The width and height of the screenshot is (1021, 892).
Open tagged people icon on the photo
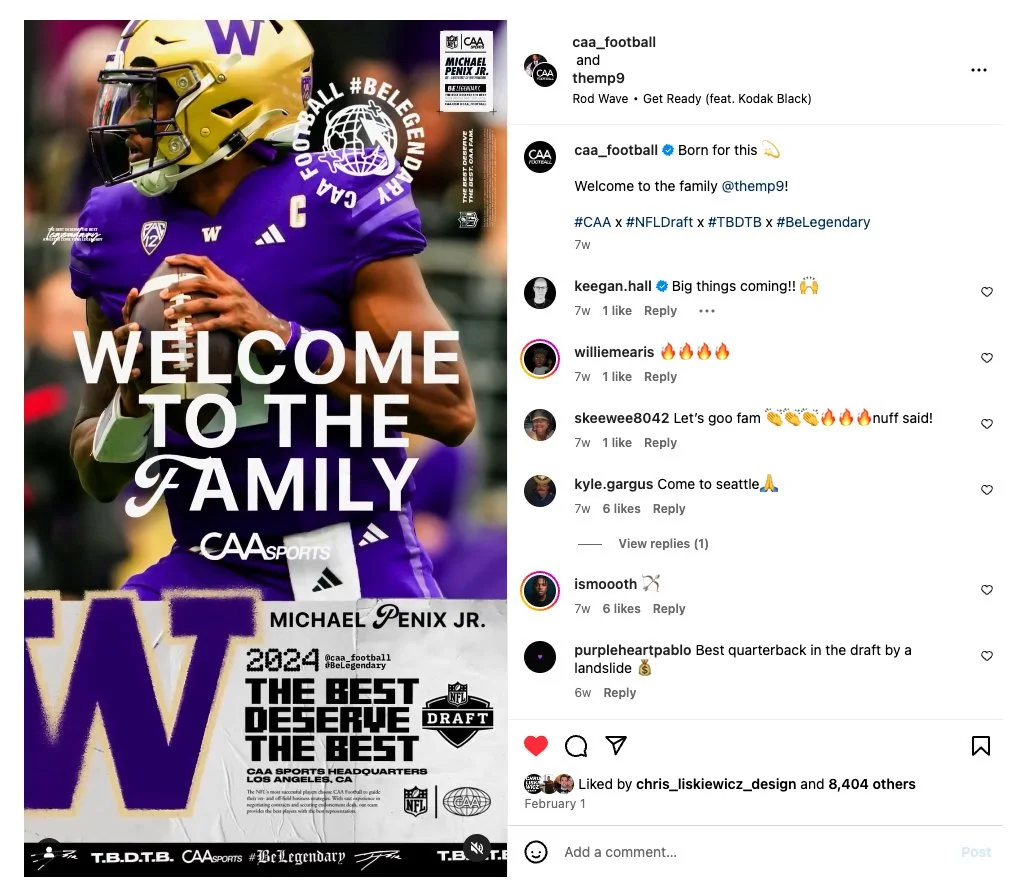tap(49, 853)
